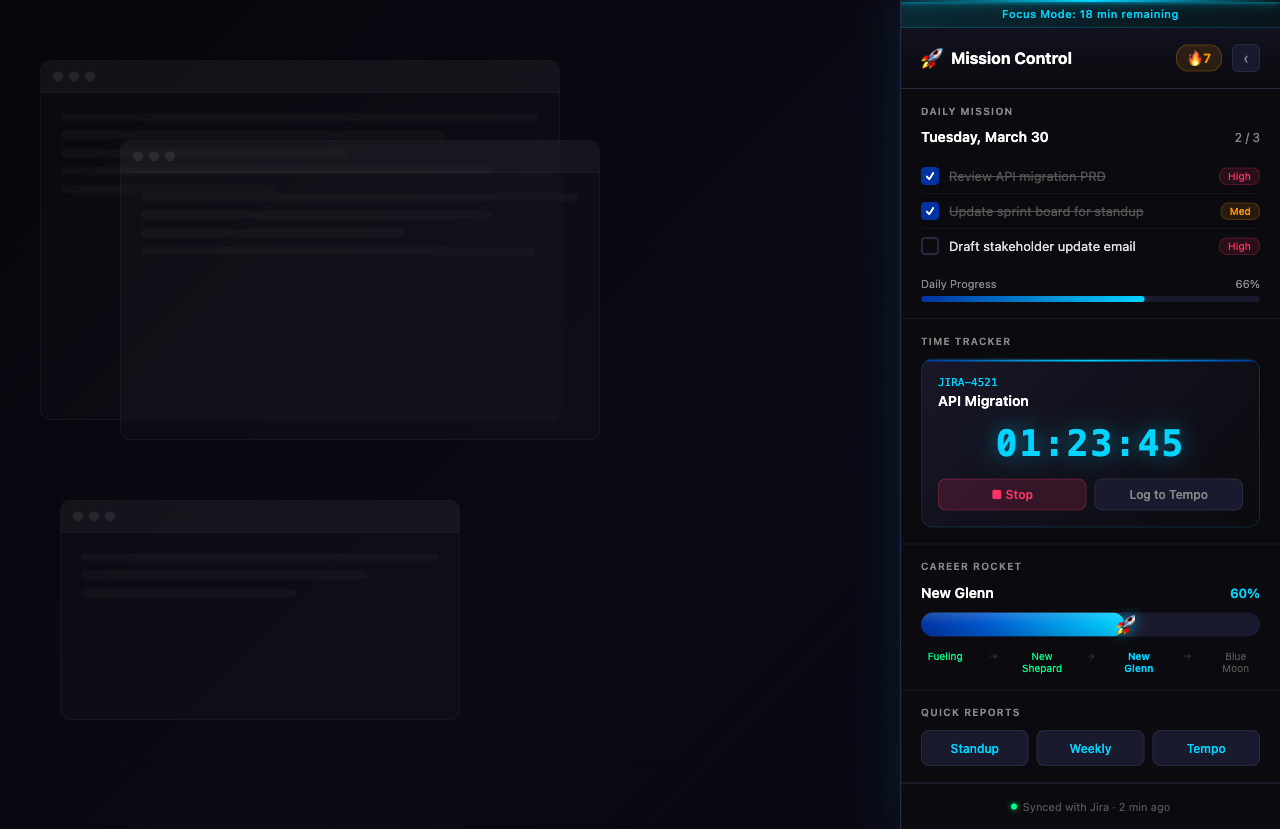Click the Focus Mode remaining time banner
This screenshot has width=1280, height=829.
[x=1090, y=14]
